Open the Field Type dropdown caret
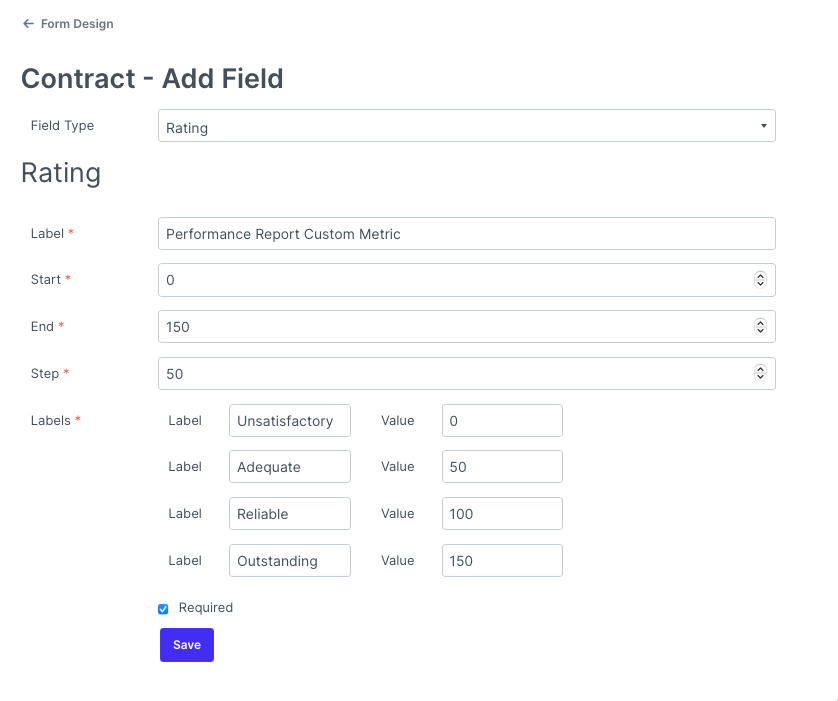The width and height of the screenshot is (838, 701). (x=764, y=125)
